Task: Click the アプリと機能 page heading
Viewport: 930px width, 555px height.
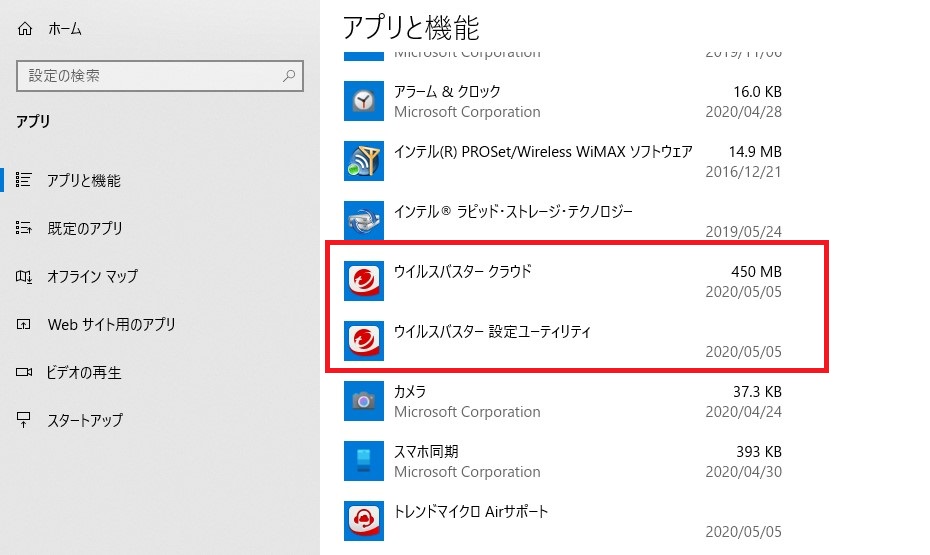Action: 411,27
